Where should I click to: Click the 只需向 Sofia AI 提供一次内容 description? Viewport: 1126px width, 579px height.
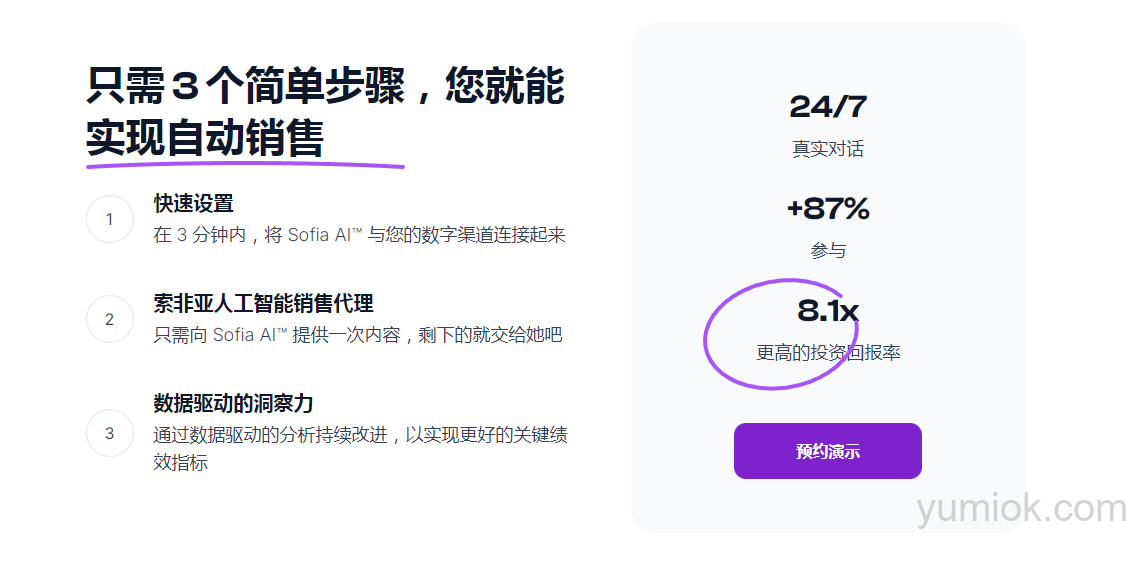click(358, 335)
